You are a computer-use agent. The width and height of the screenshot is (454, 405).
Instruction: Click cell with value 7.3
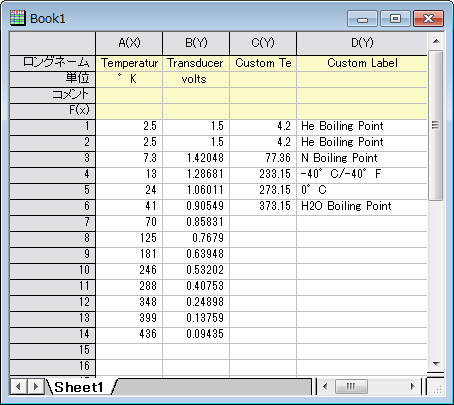tap(129, 159)
